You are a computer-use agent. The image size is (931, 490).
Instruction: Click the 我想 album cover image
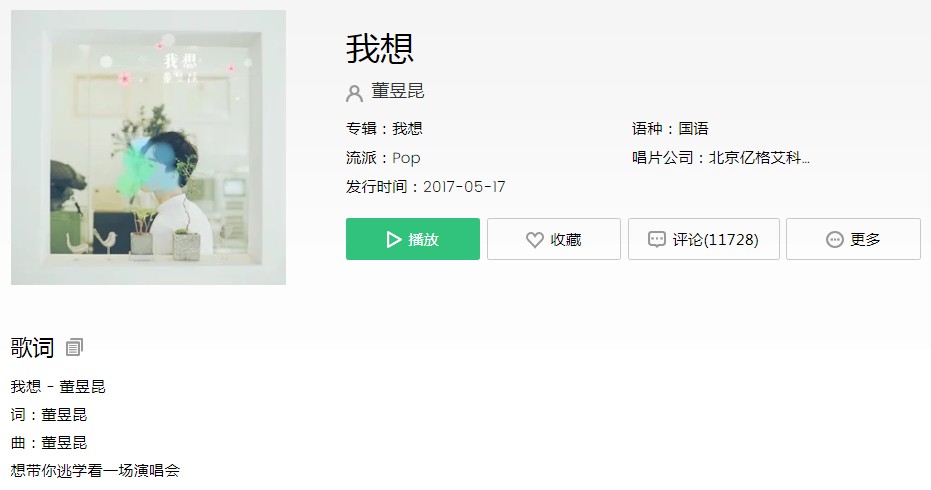[x=148, y=147]
